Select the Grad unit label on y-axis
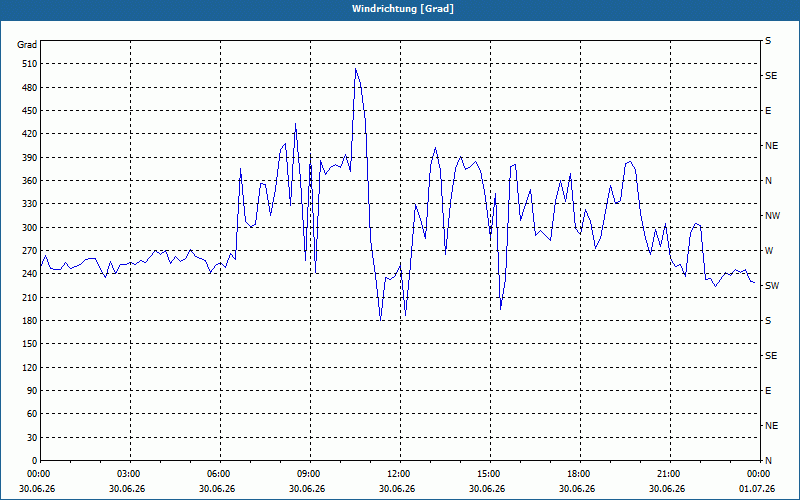This screenshot has height=500, width=800. [x=27, y=45]
